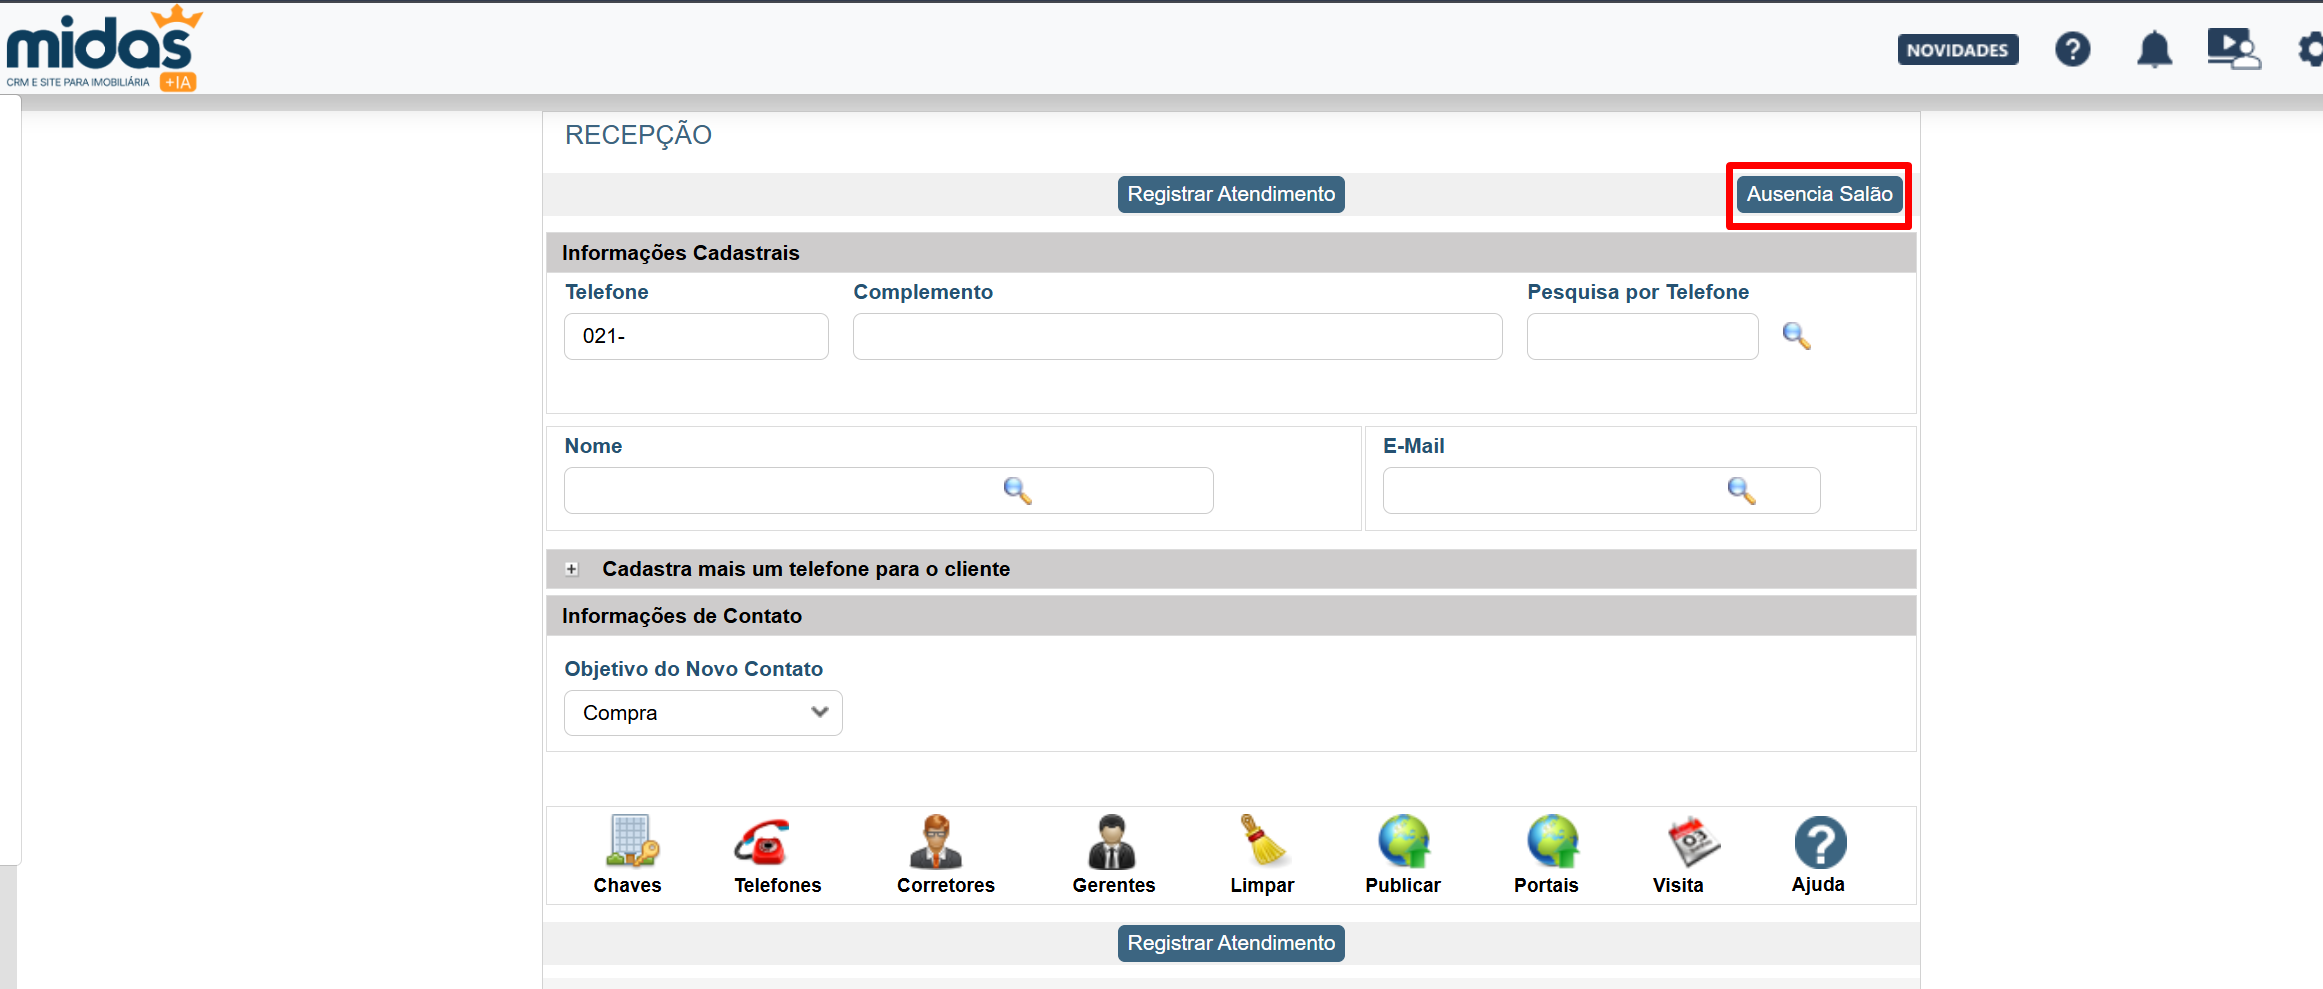Click the magnifier in the E-Mail field
Screen dimensions: 2323x989
point(1741,490)
